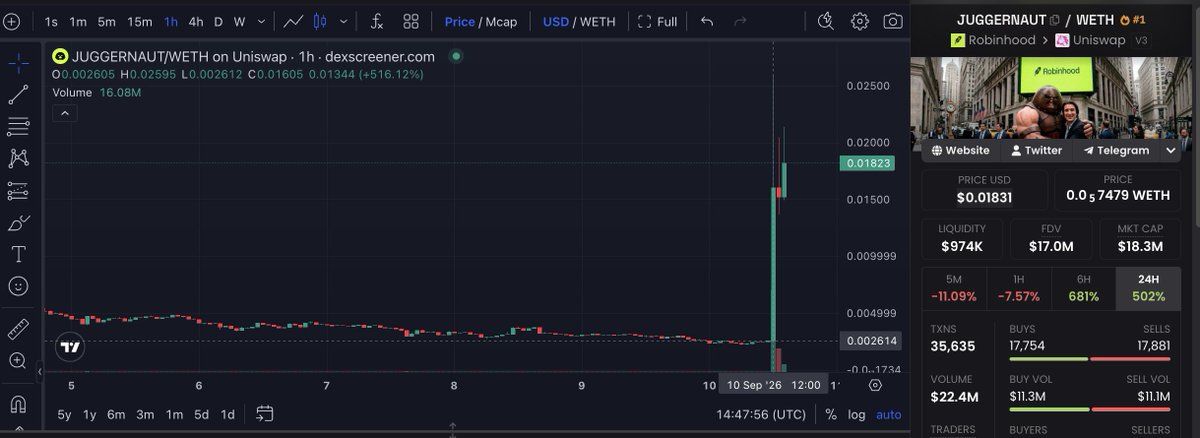
Task: Toggle Price / Mcap display
Action: click(481, 21)
